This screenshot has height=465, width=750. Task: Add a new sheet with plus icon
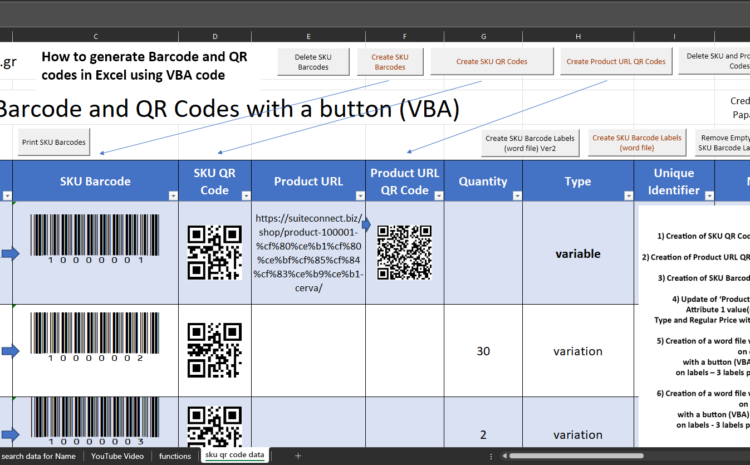[x=298, y=456]
